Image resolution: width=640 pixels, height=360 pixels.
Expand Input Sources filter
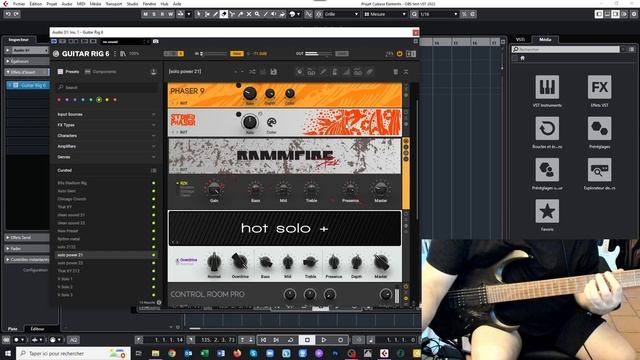(106, 114)
